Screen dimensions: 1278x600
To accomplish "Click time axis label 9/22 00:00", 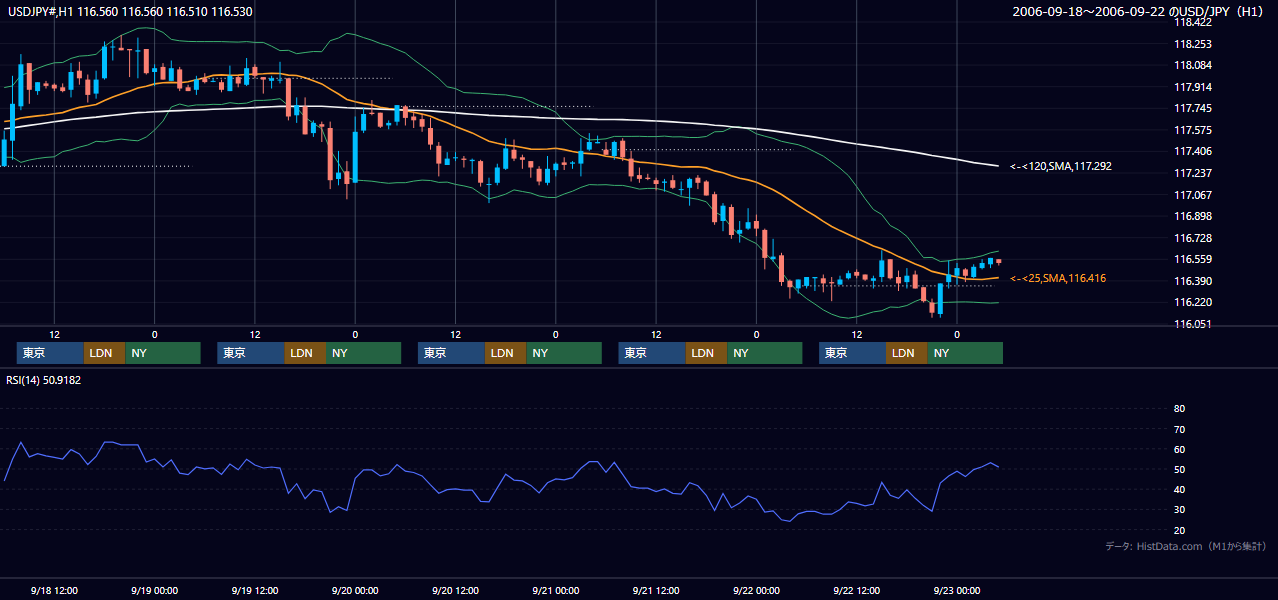I will (756, 590).
